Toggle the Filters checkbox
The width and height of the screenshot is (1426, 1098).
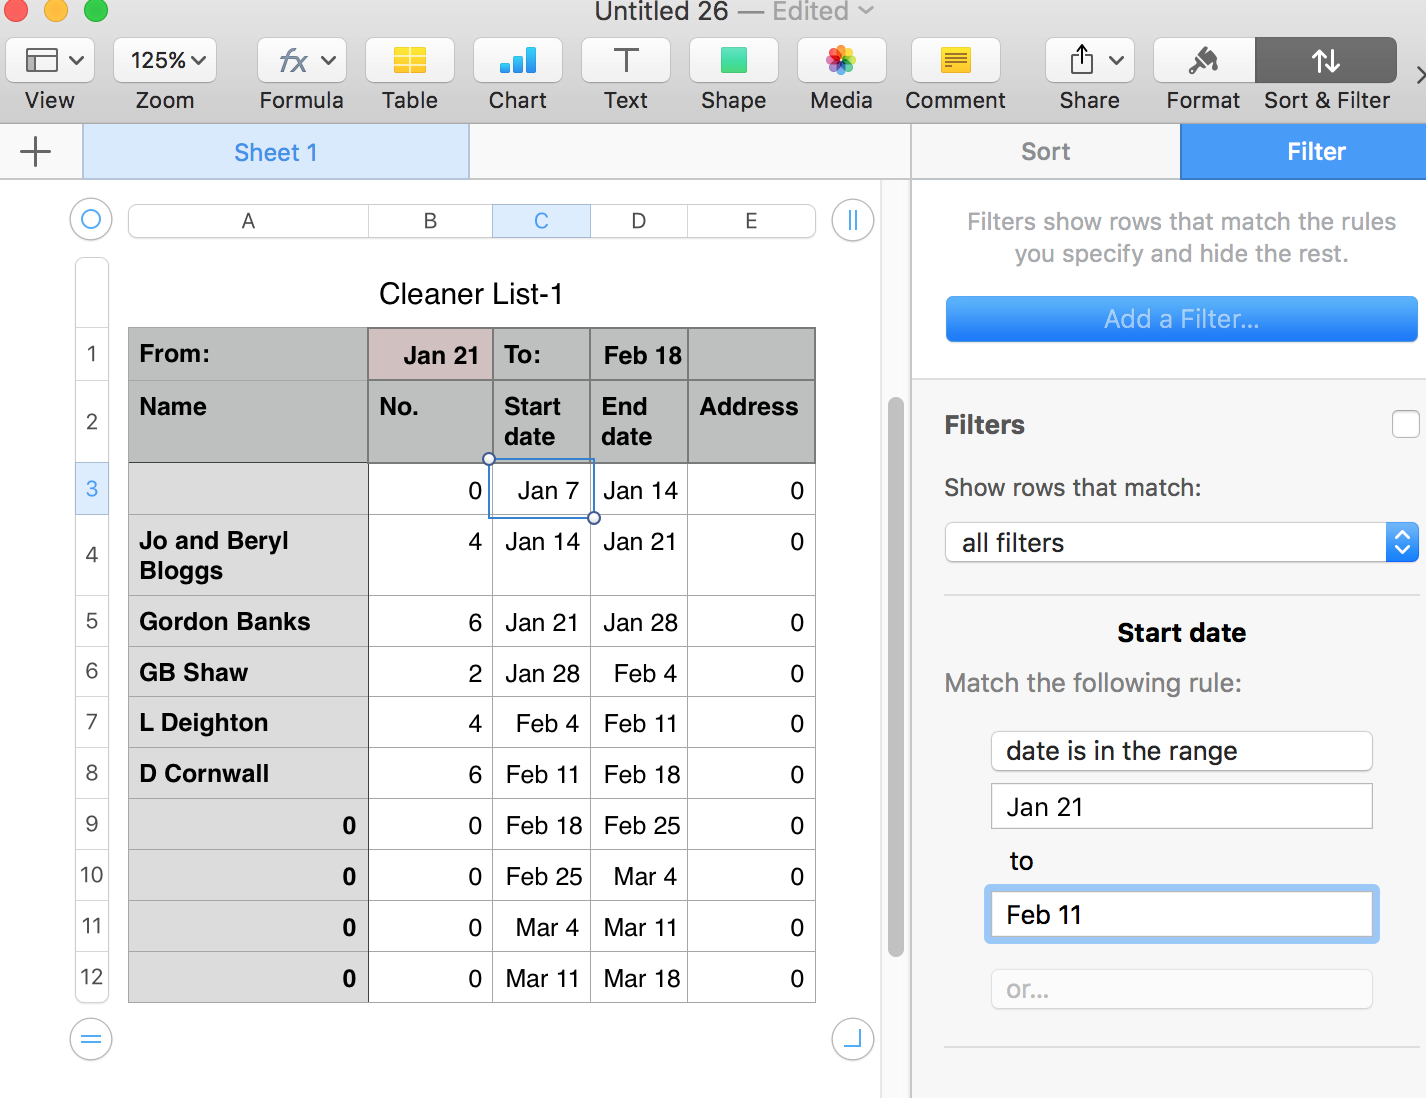(x=1405, y=424)
